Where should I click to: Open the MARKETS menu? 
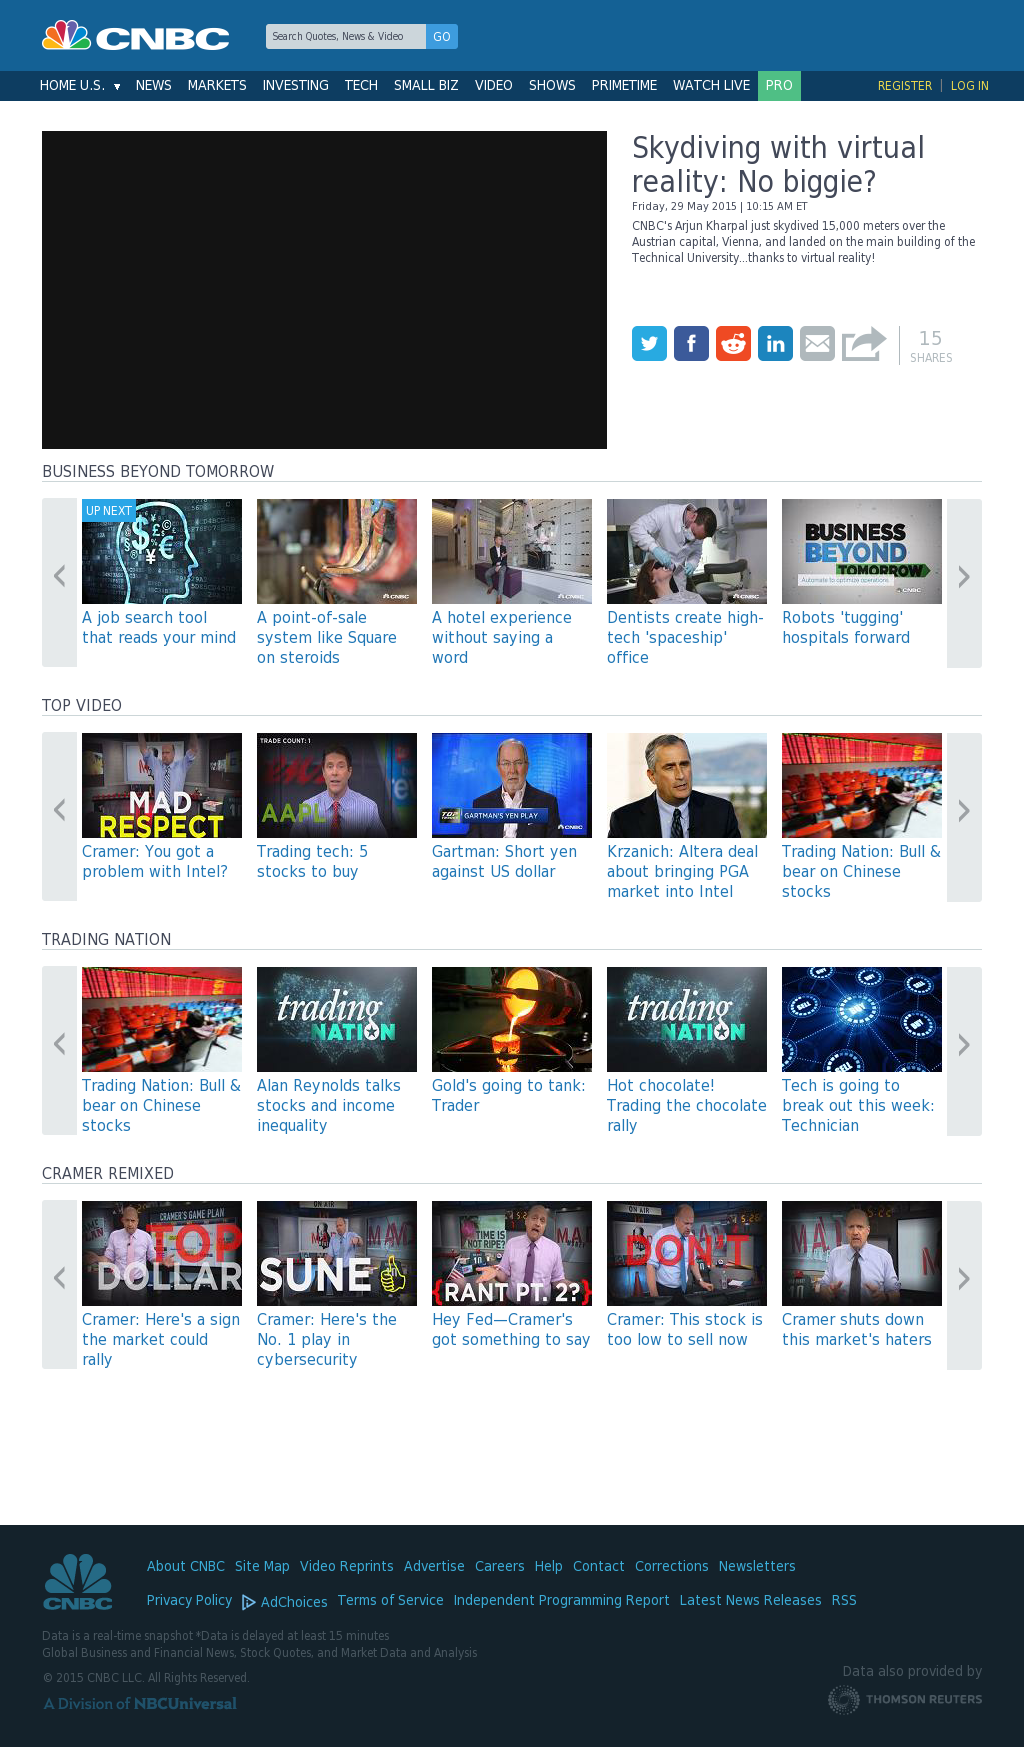217,86
